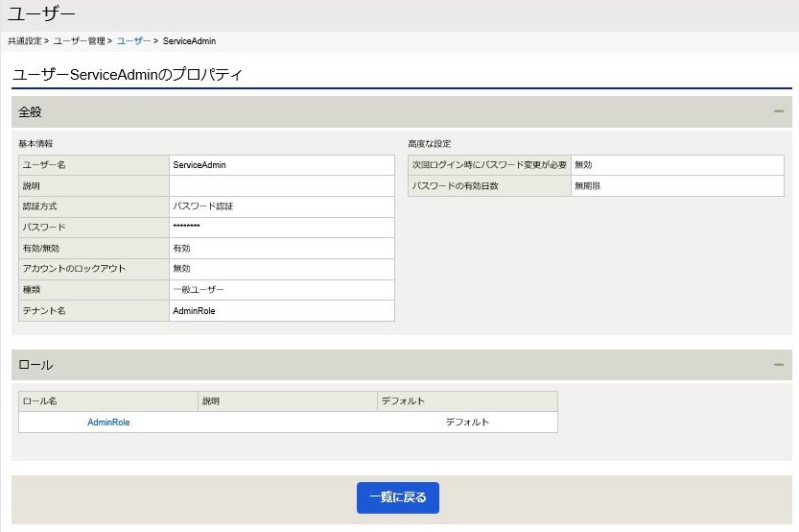799x532 pixels.
Task: Click the ServiceAdmin breadcrumb item
Action: coord(189,41)
